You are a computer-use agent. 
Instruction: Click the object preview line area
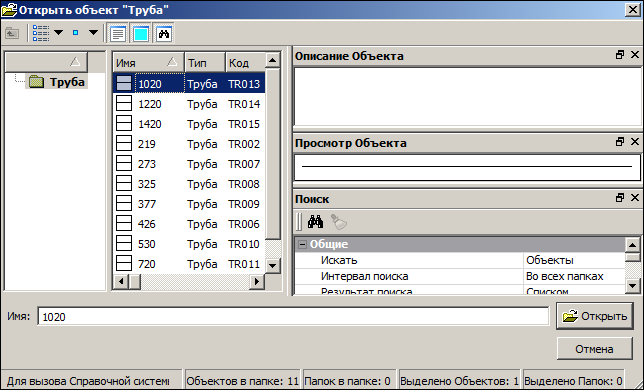(467, 167)
